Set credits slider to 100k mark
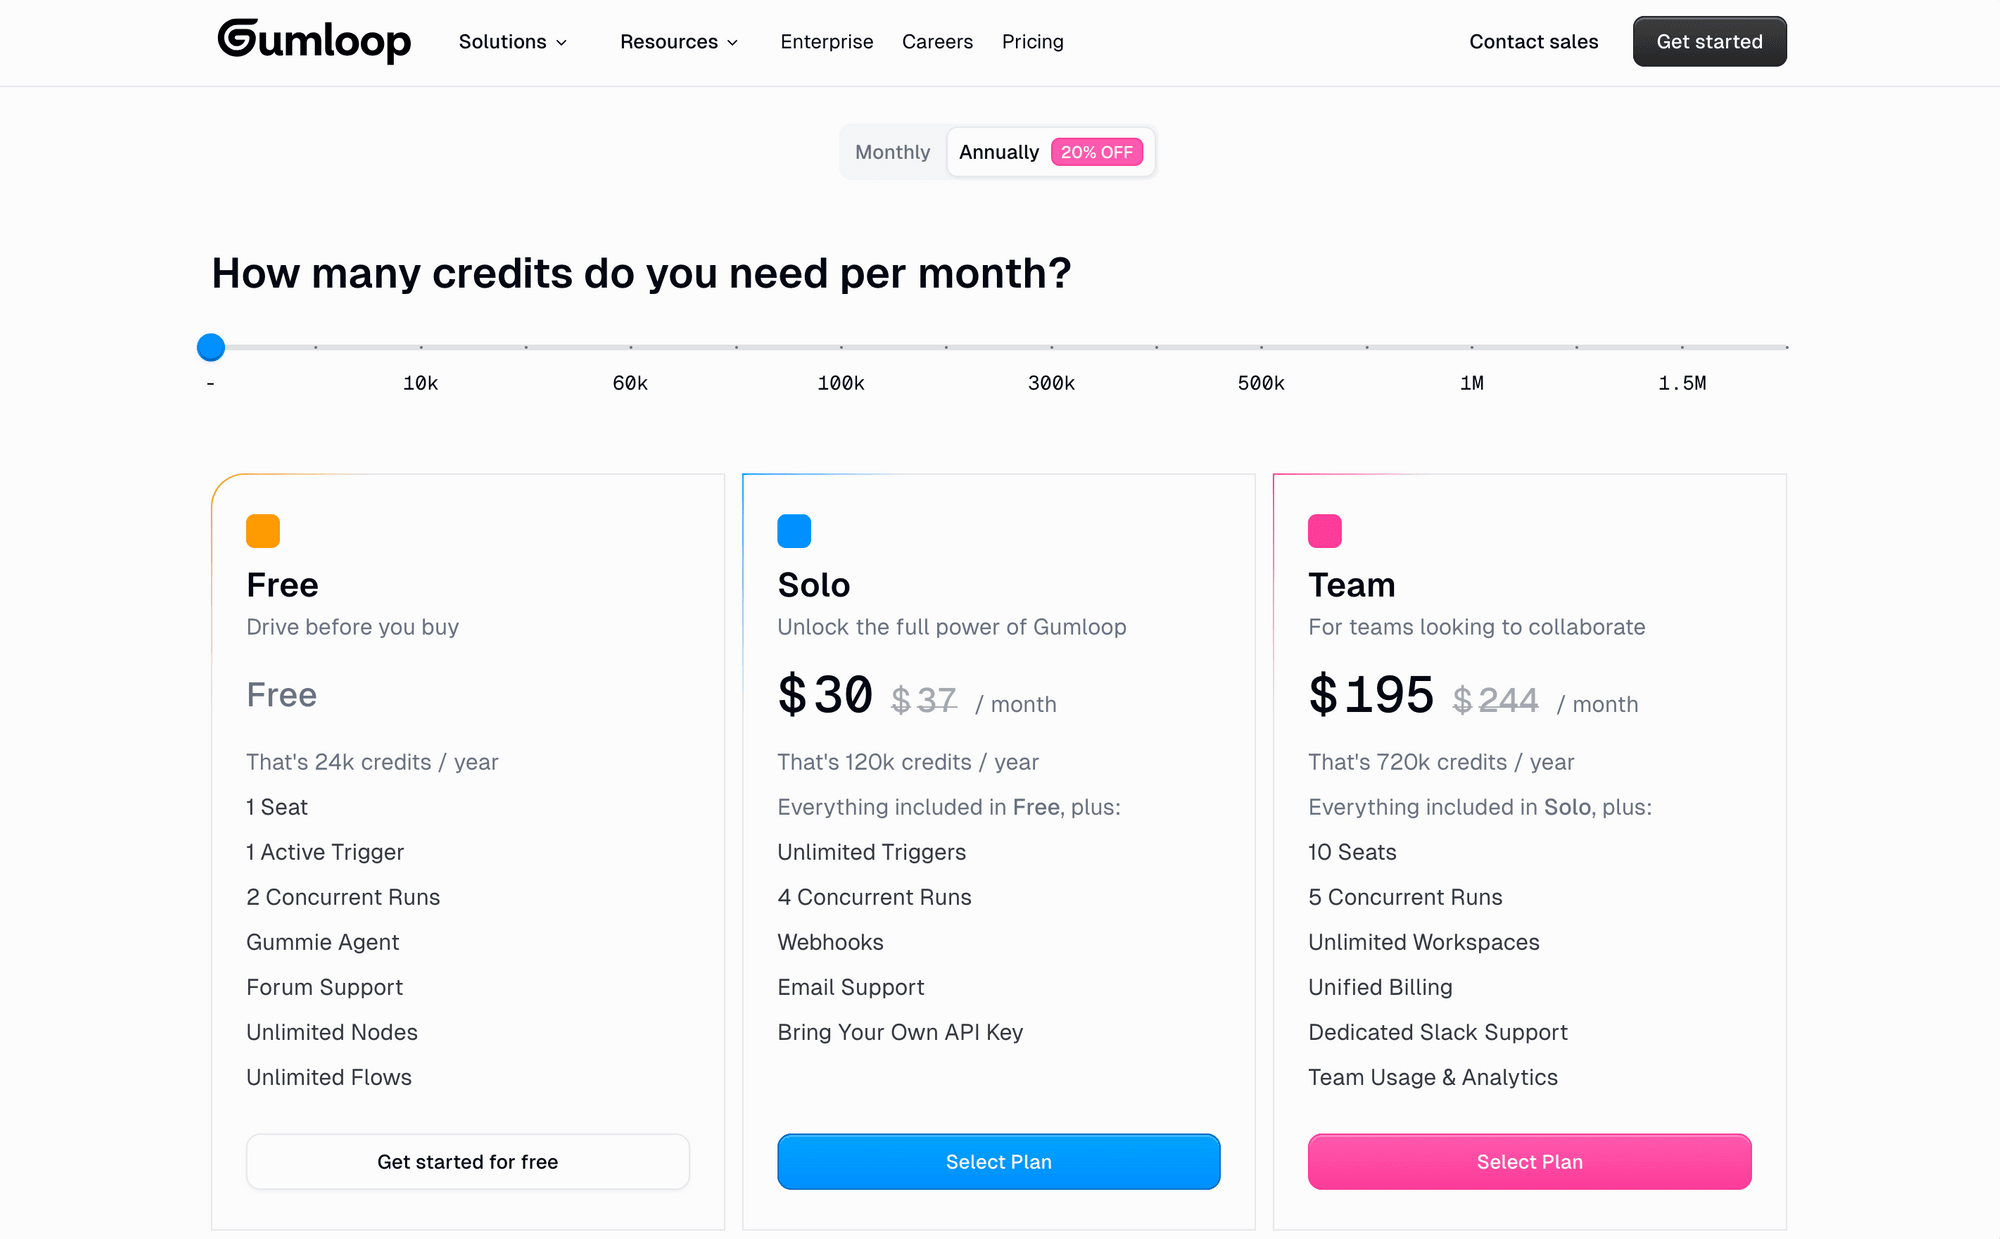 (841, 347)
